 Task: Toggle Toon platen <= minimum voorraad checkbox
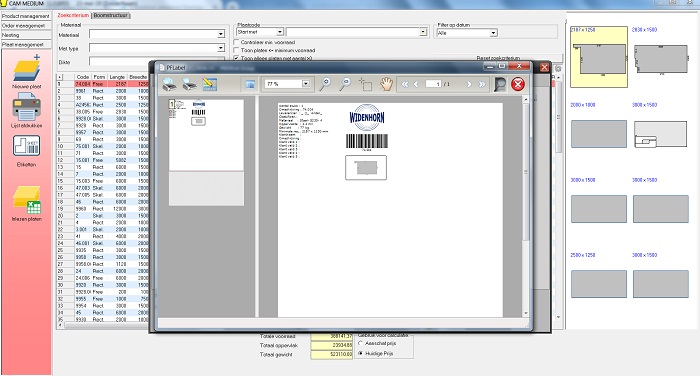click(237, 50)
